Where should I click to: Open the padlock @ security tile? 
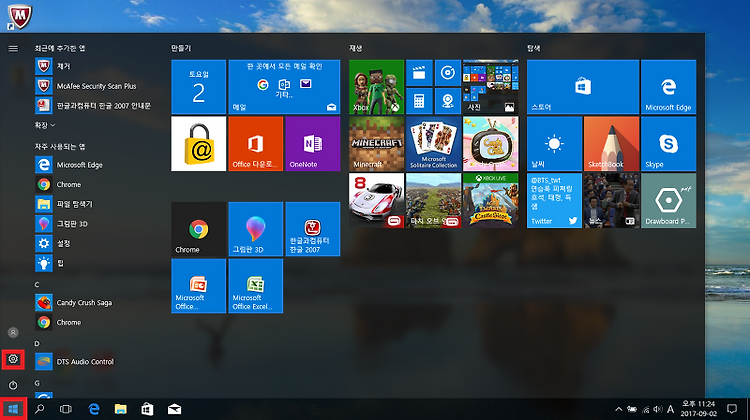(x=199, y=144)
